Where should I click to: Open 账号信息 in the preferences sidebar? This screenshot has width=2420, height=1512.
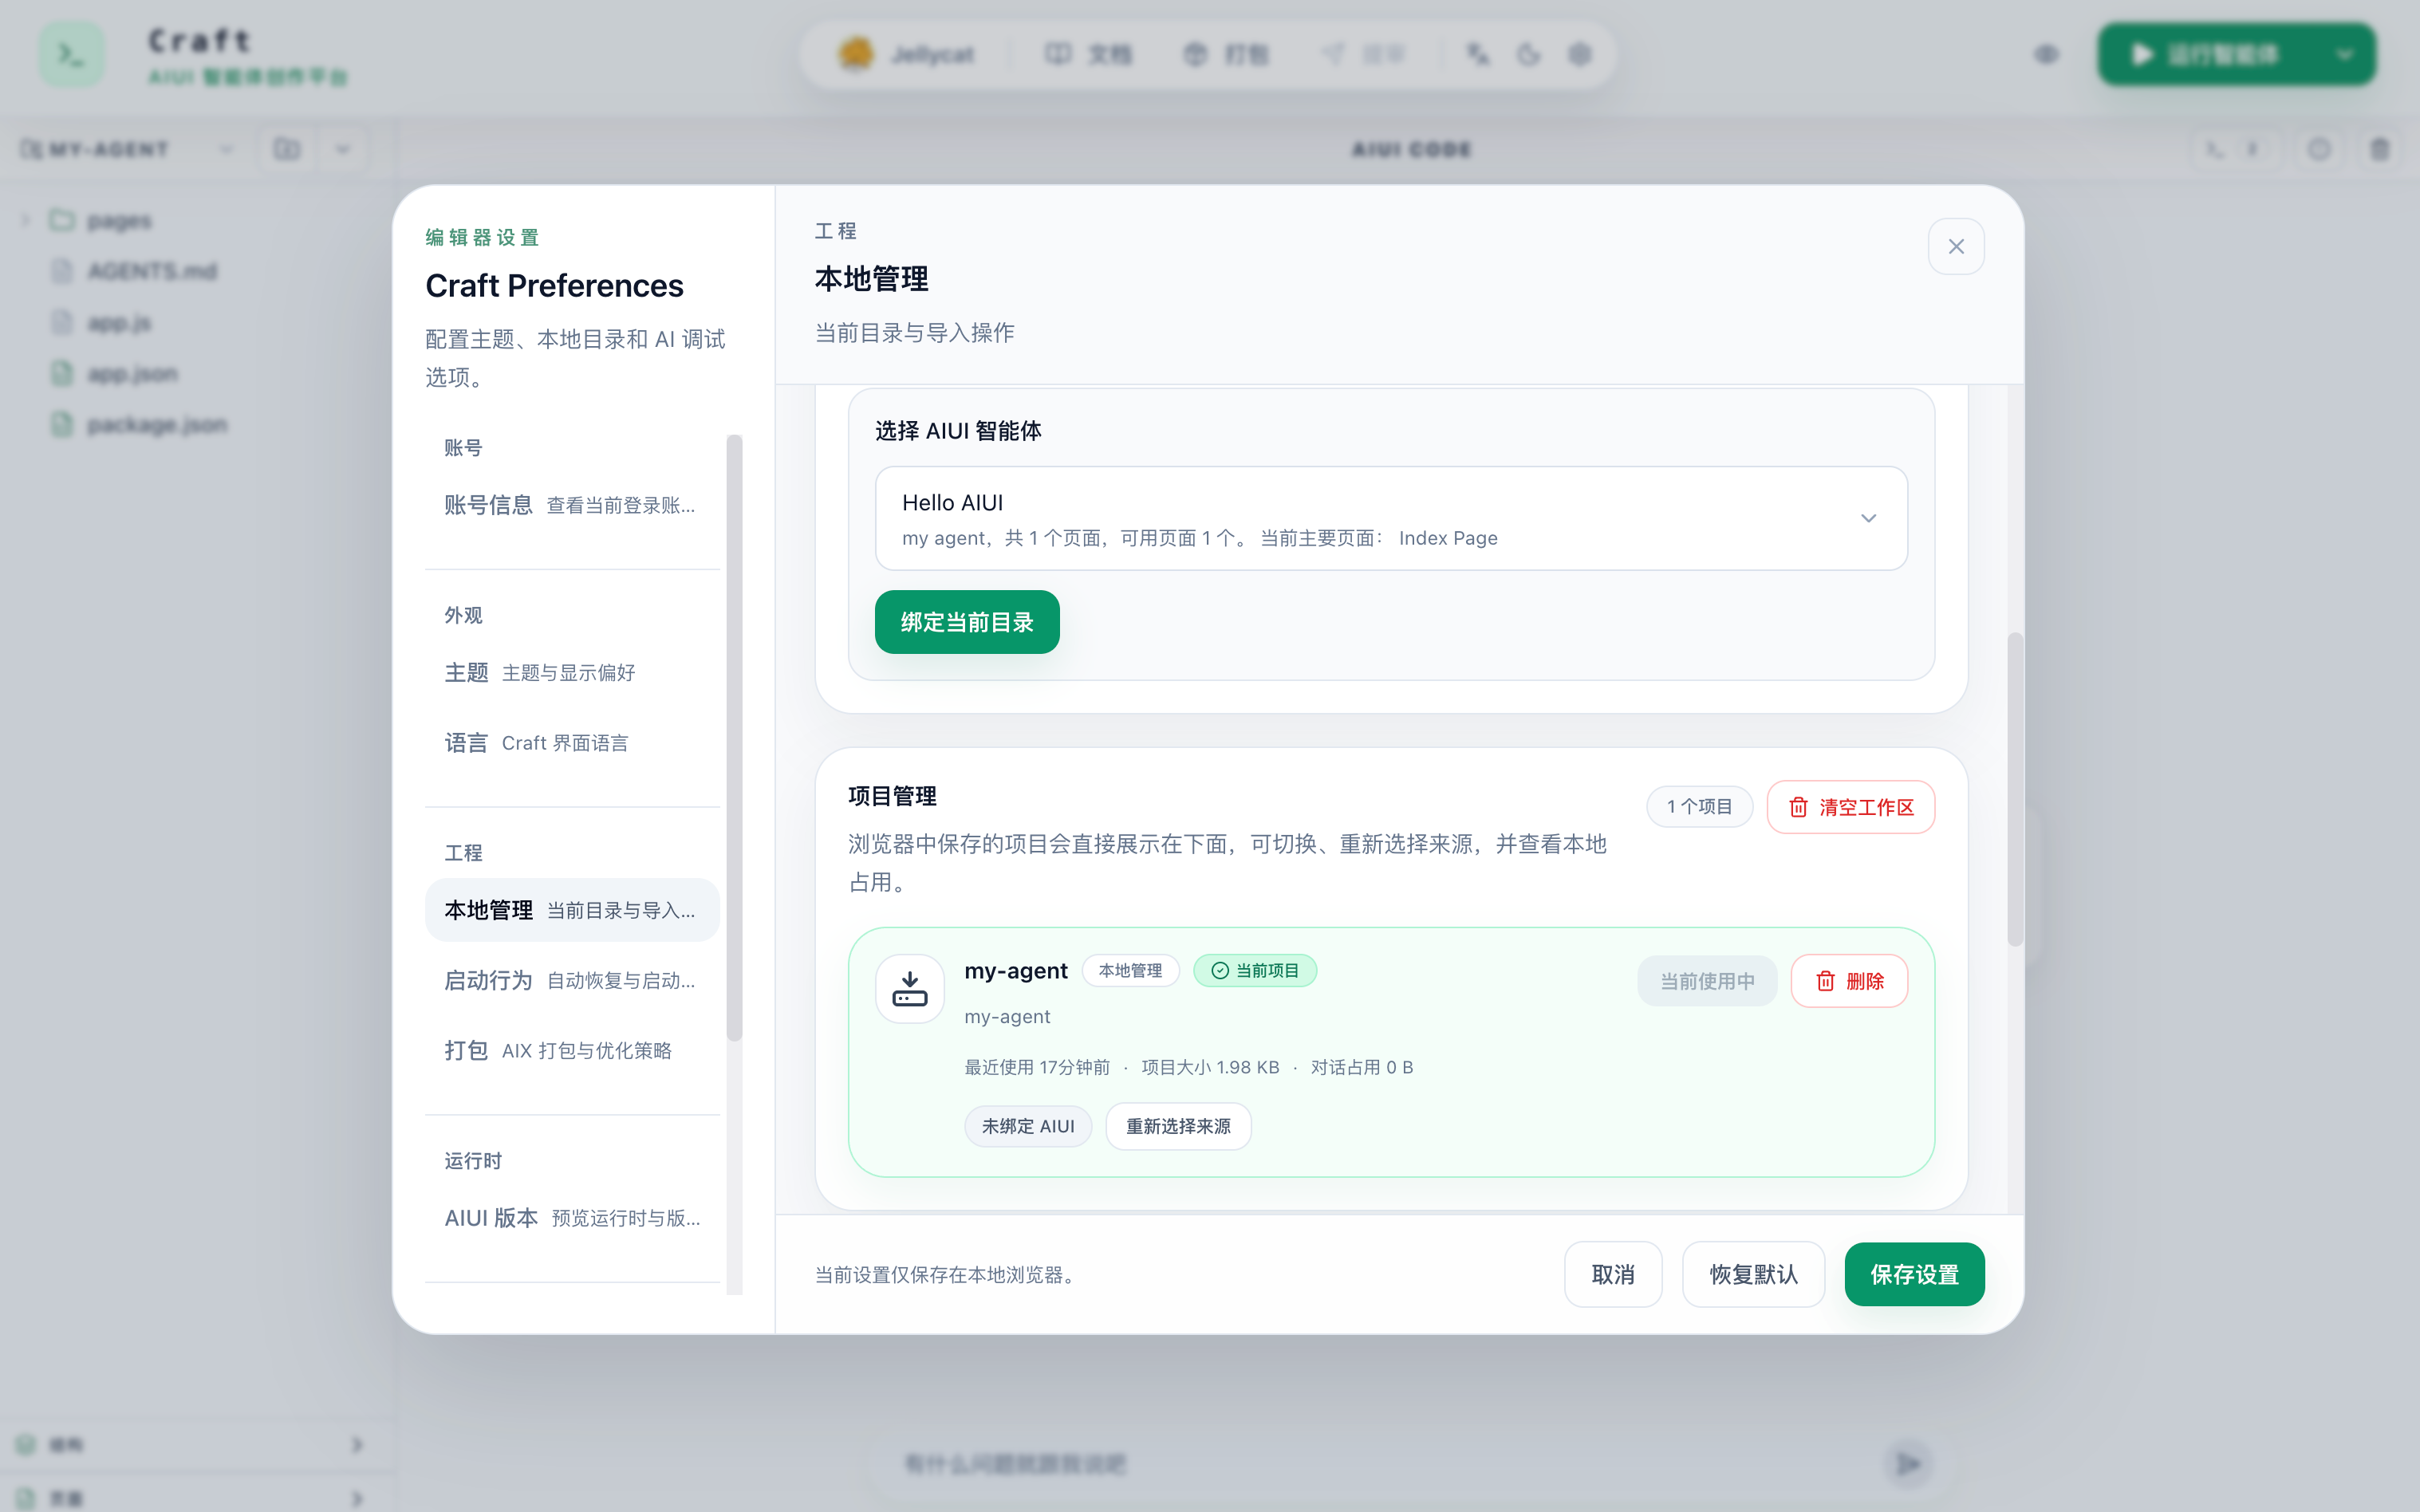[571, 505]
